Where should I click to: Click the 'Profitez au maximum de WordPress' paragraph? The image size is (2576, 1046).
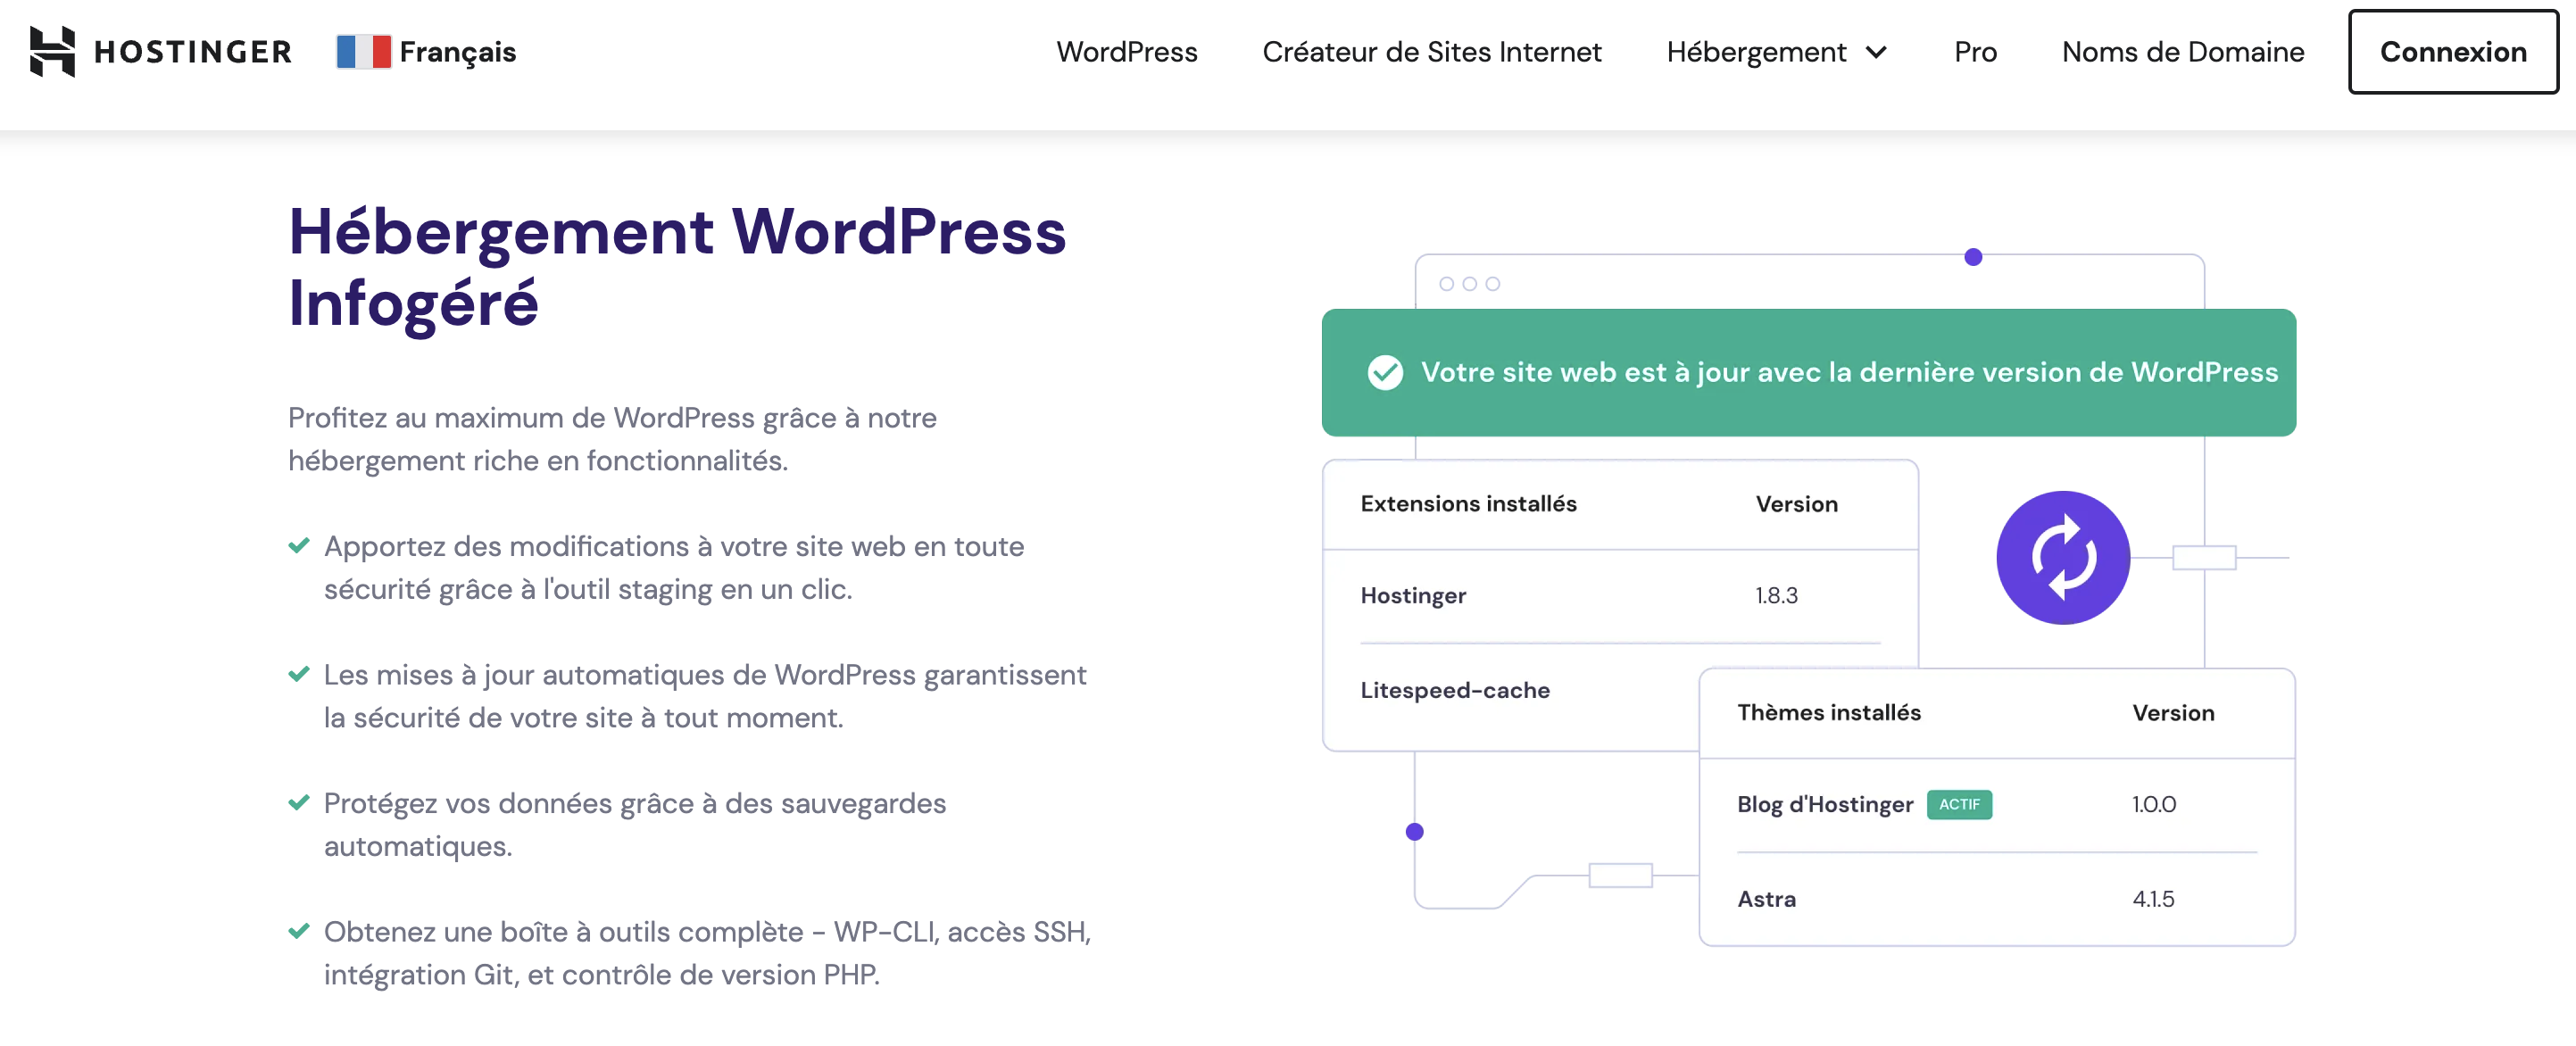(x=612, y=439)
